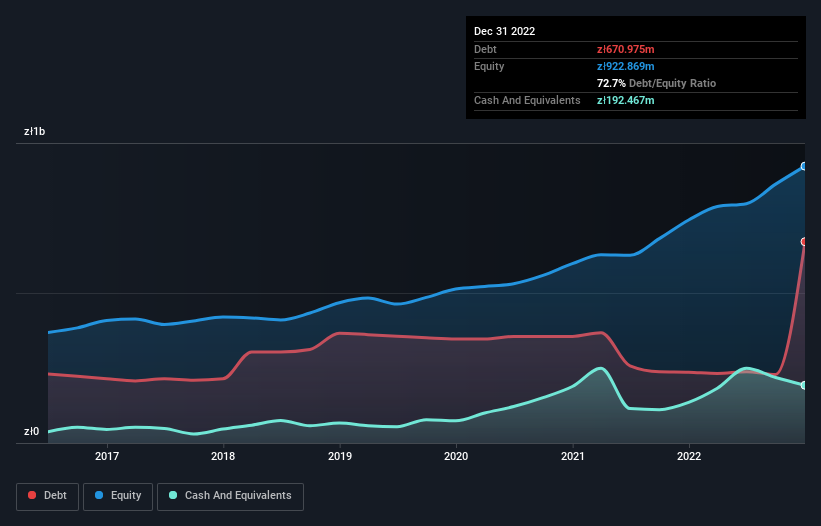Click the 2022 axis label
The image size is (821, 526).
pyautogui.click(x=689, y=456)
